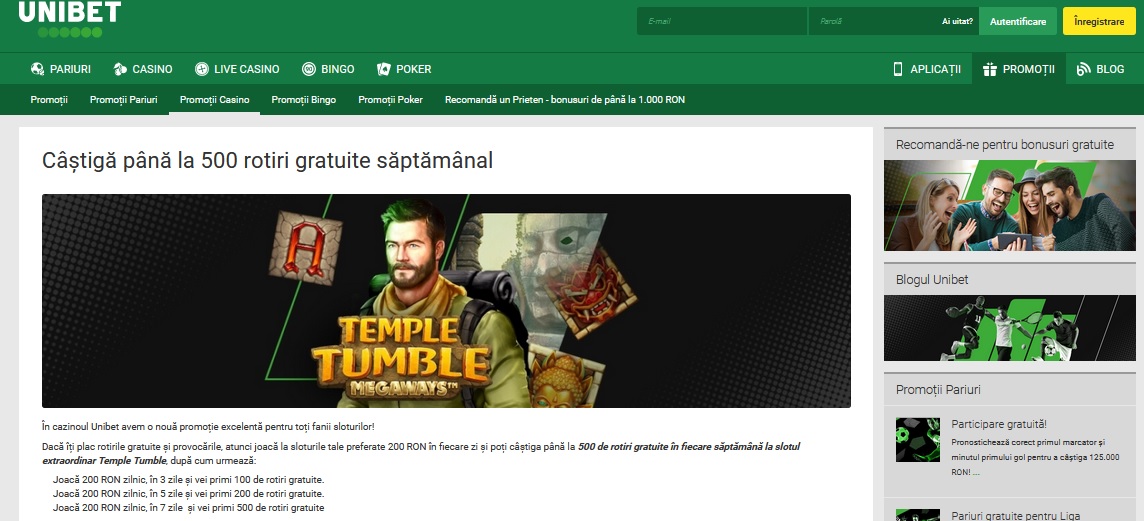
Task: Click the Live Casino roulette icon
Action: coord(202,69)
